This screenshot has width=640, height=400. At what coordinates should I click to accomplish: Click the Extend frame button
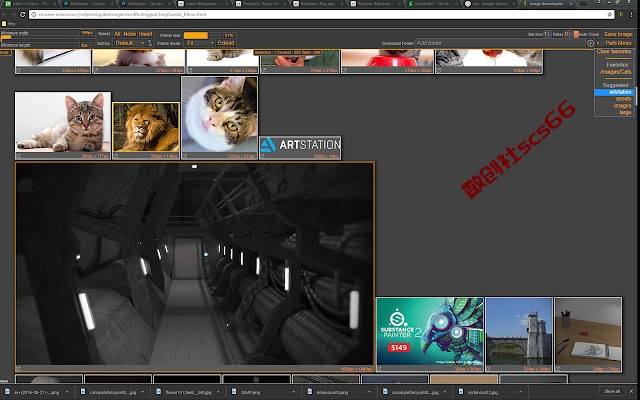click(226, 43)
